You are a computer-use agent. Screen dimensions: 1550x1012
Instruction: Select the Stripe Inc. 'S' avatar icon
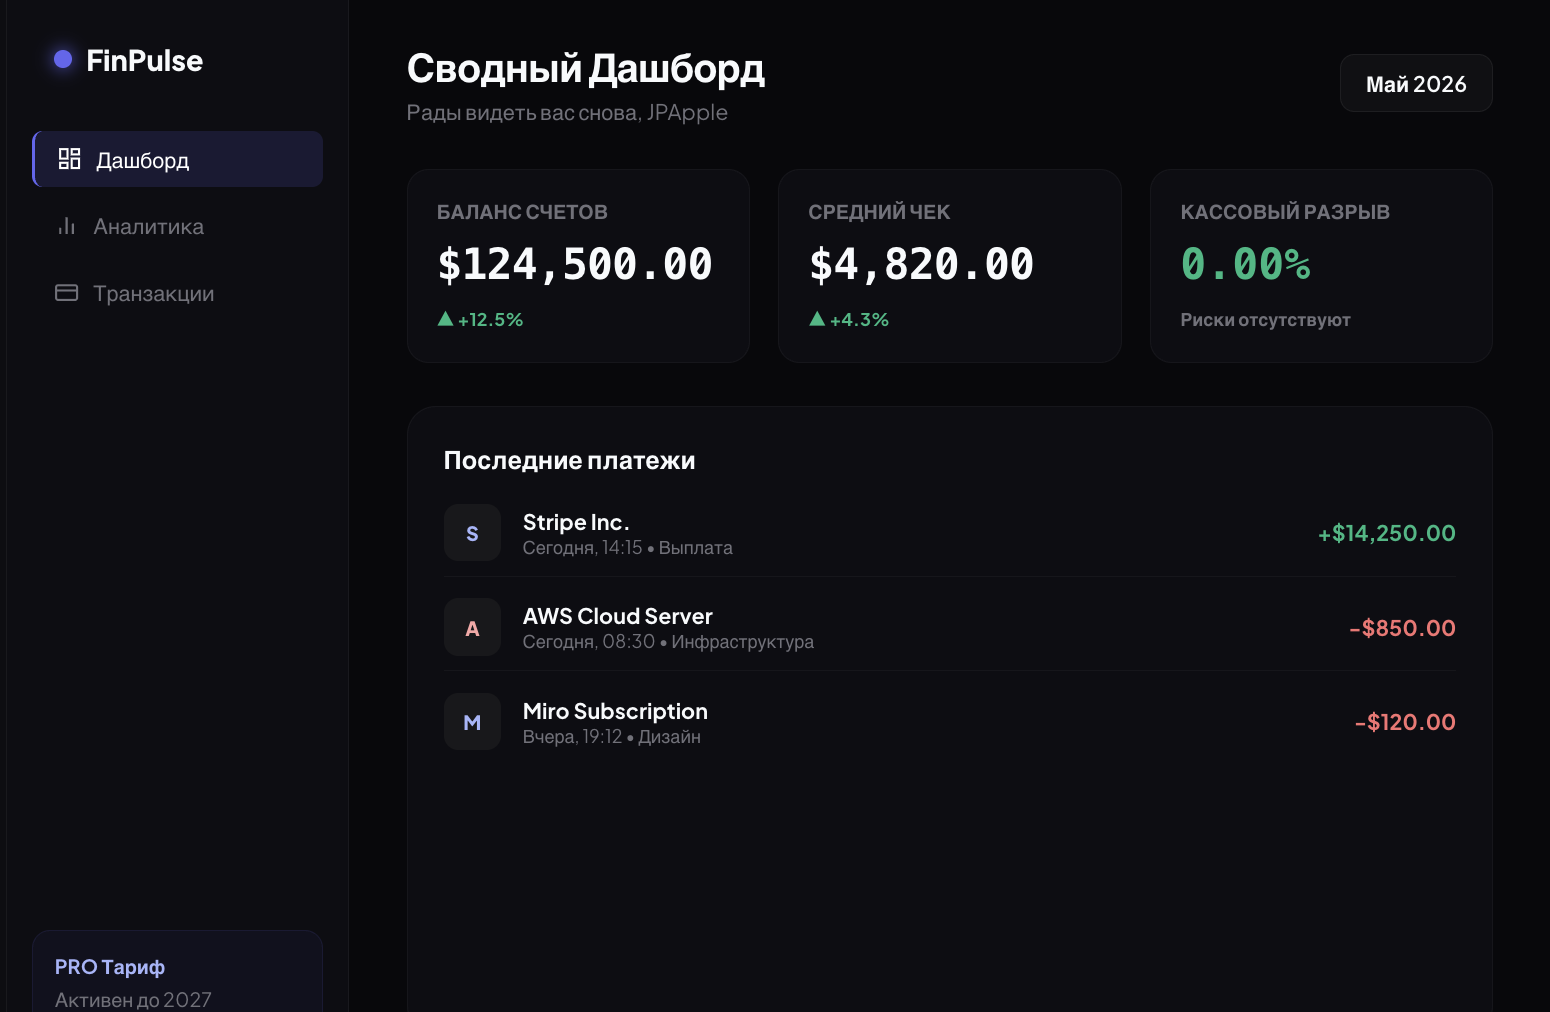(472, 533)
